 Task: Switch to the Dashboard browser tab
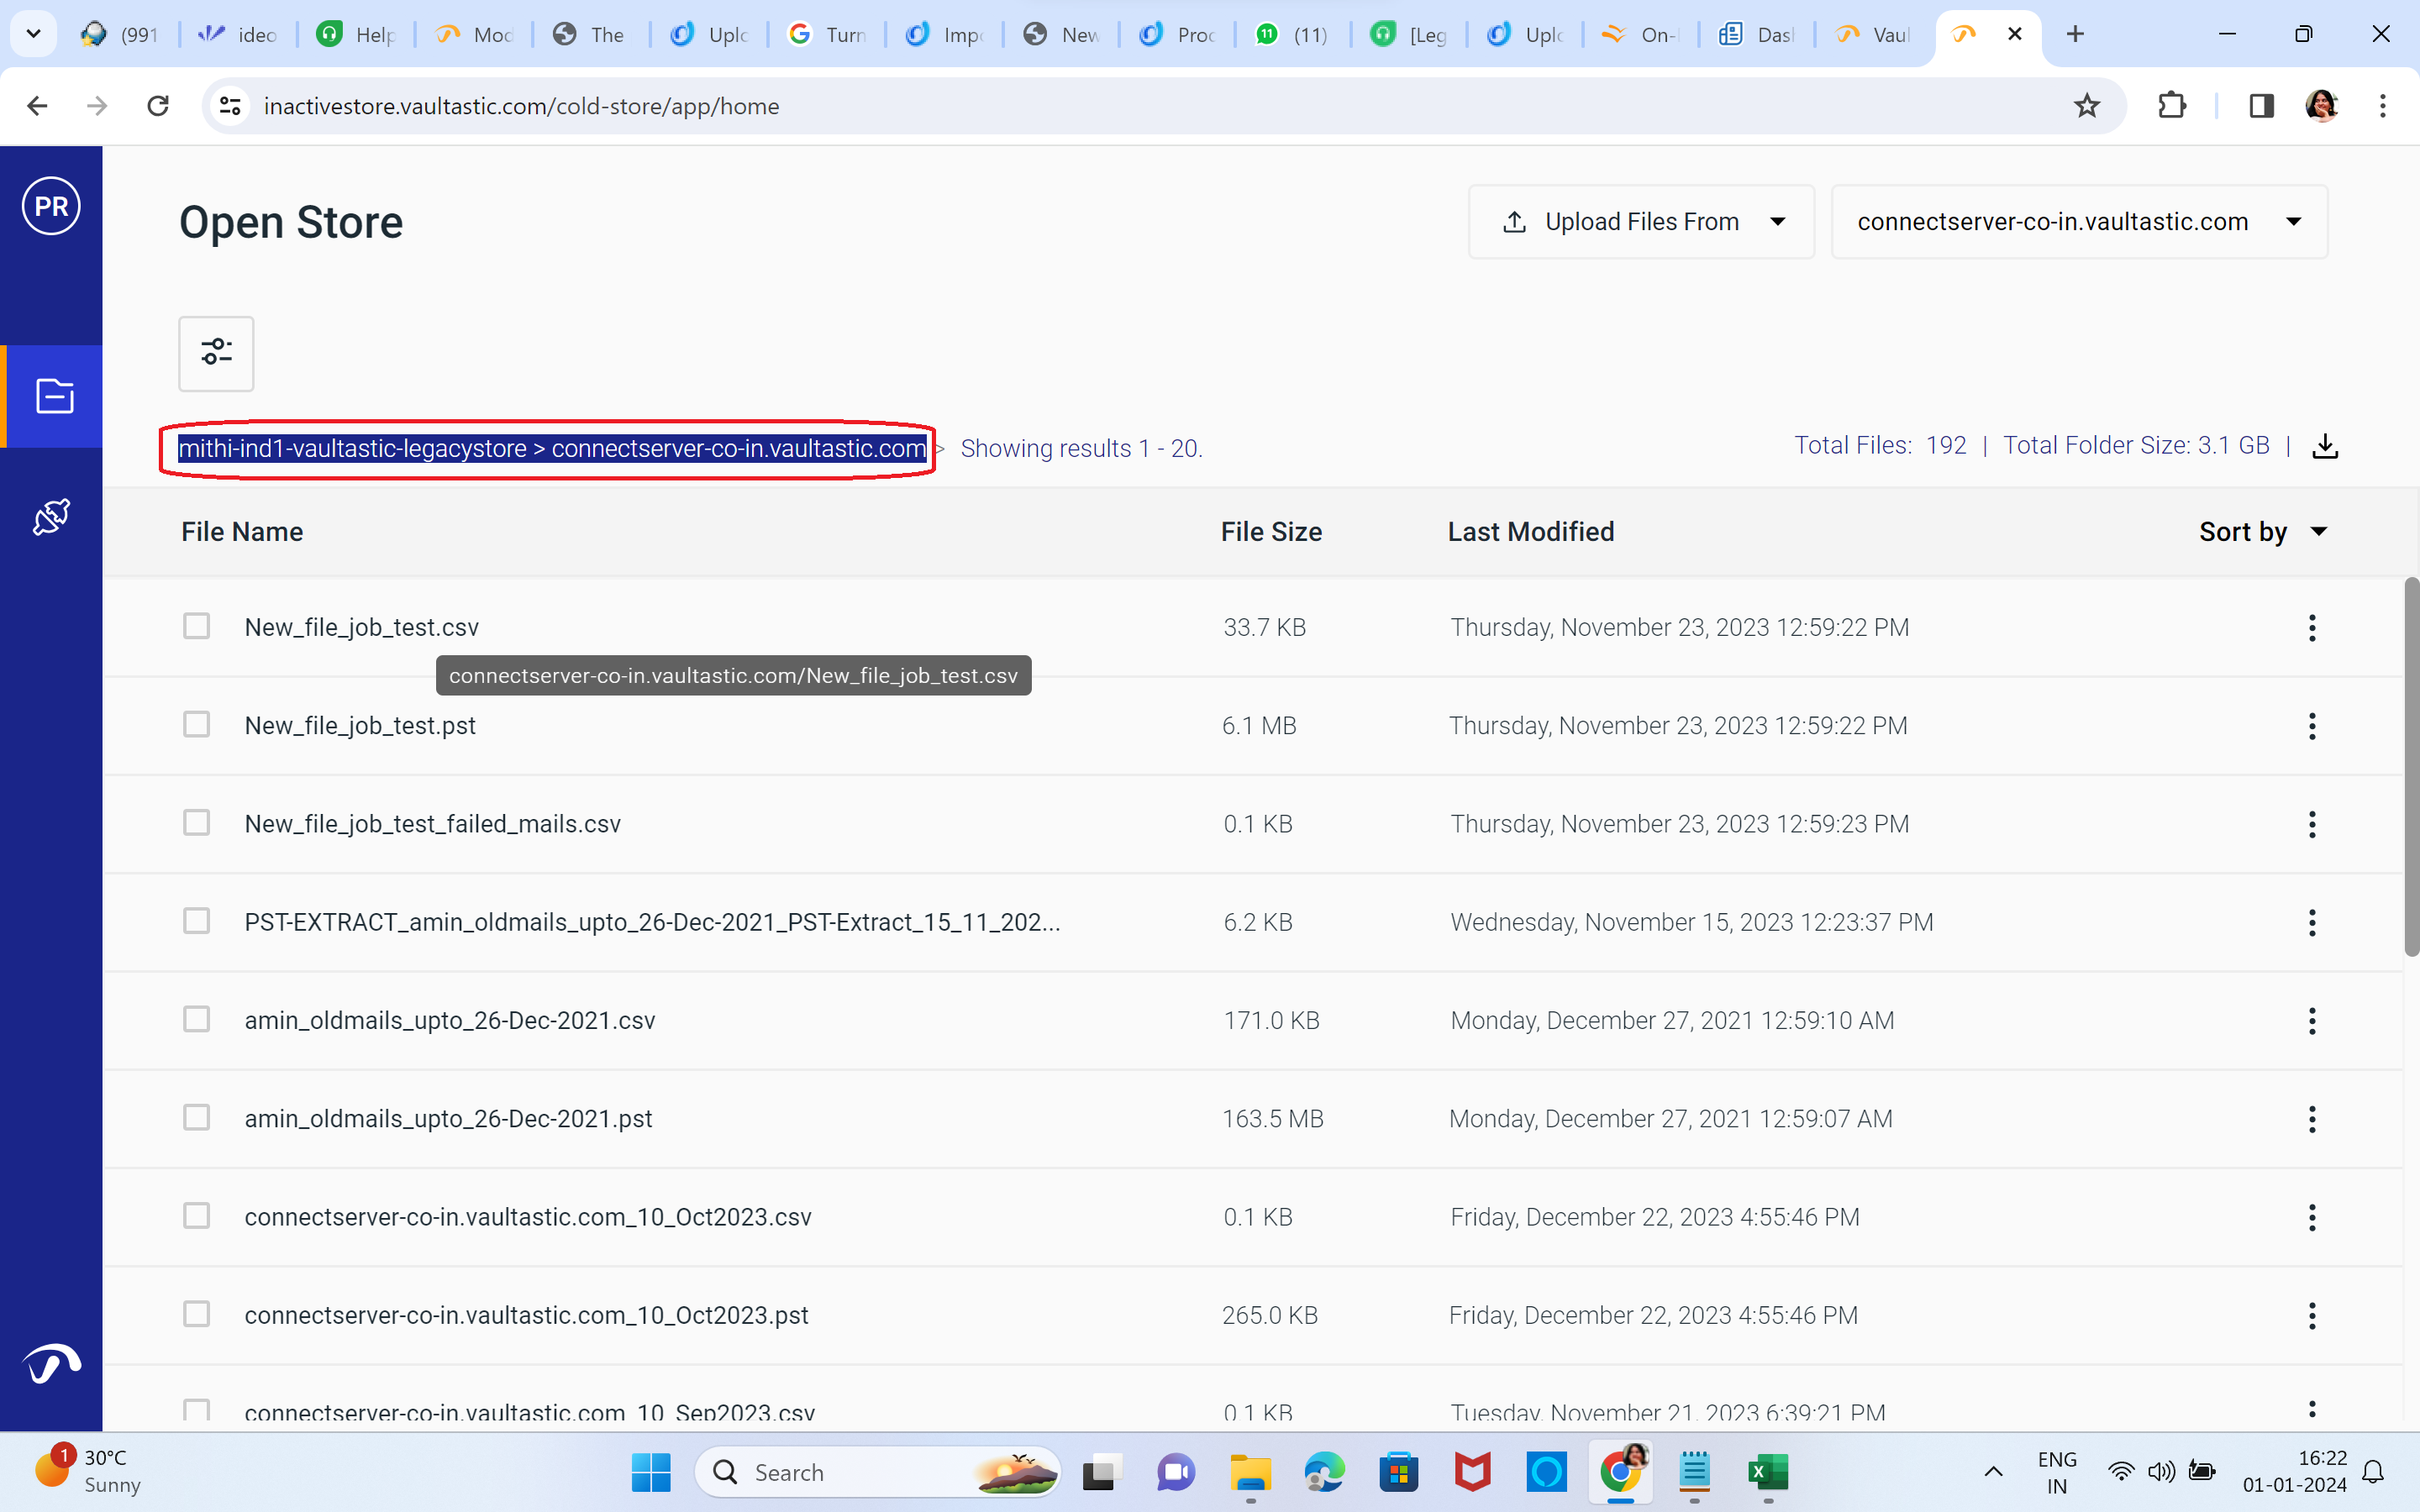click(x=1757, y=35)
